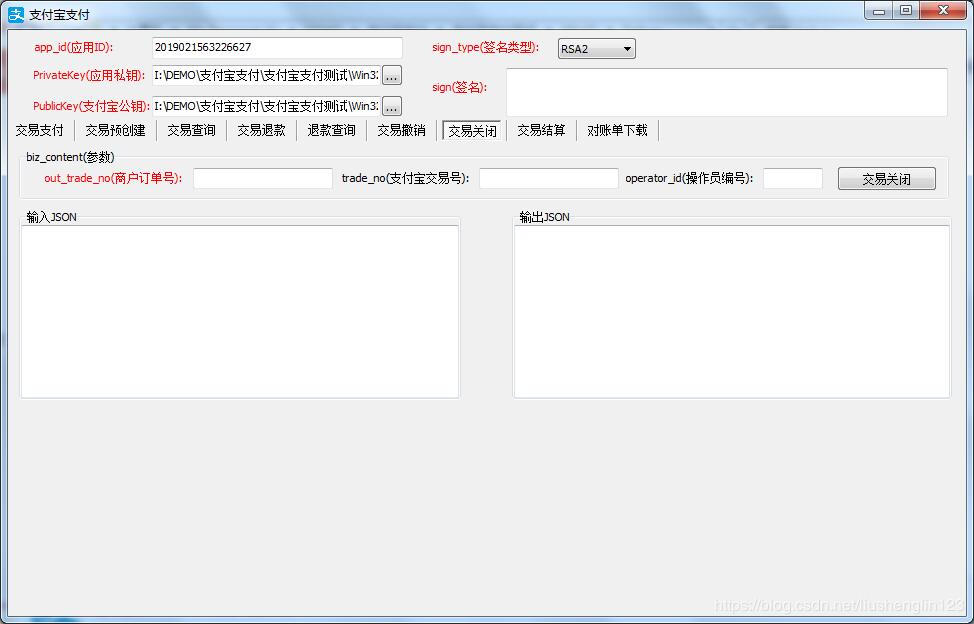
Task: Click the biz_content(参数) group label
Action: click(x=70, y=158)
